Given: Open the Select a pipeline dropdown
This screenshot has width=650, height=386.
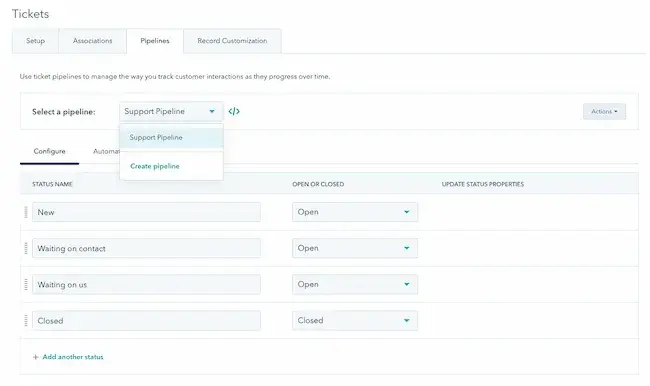Looking at the screenshot, I should [x=171, y=111].
